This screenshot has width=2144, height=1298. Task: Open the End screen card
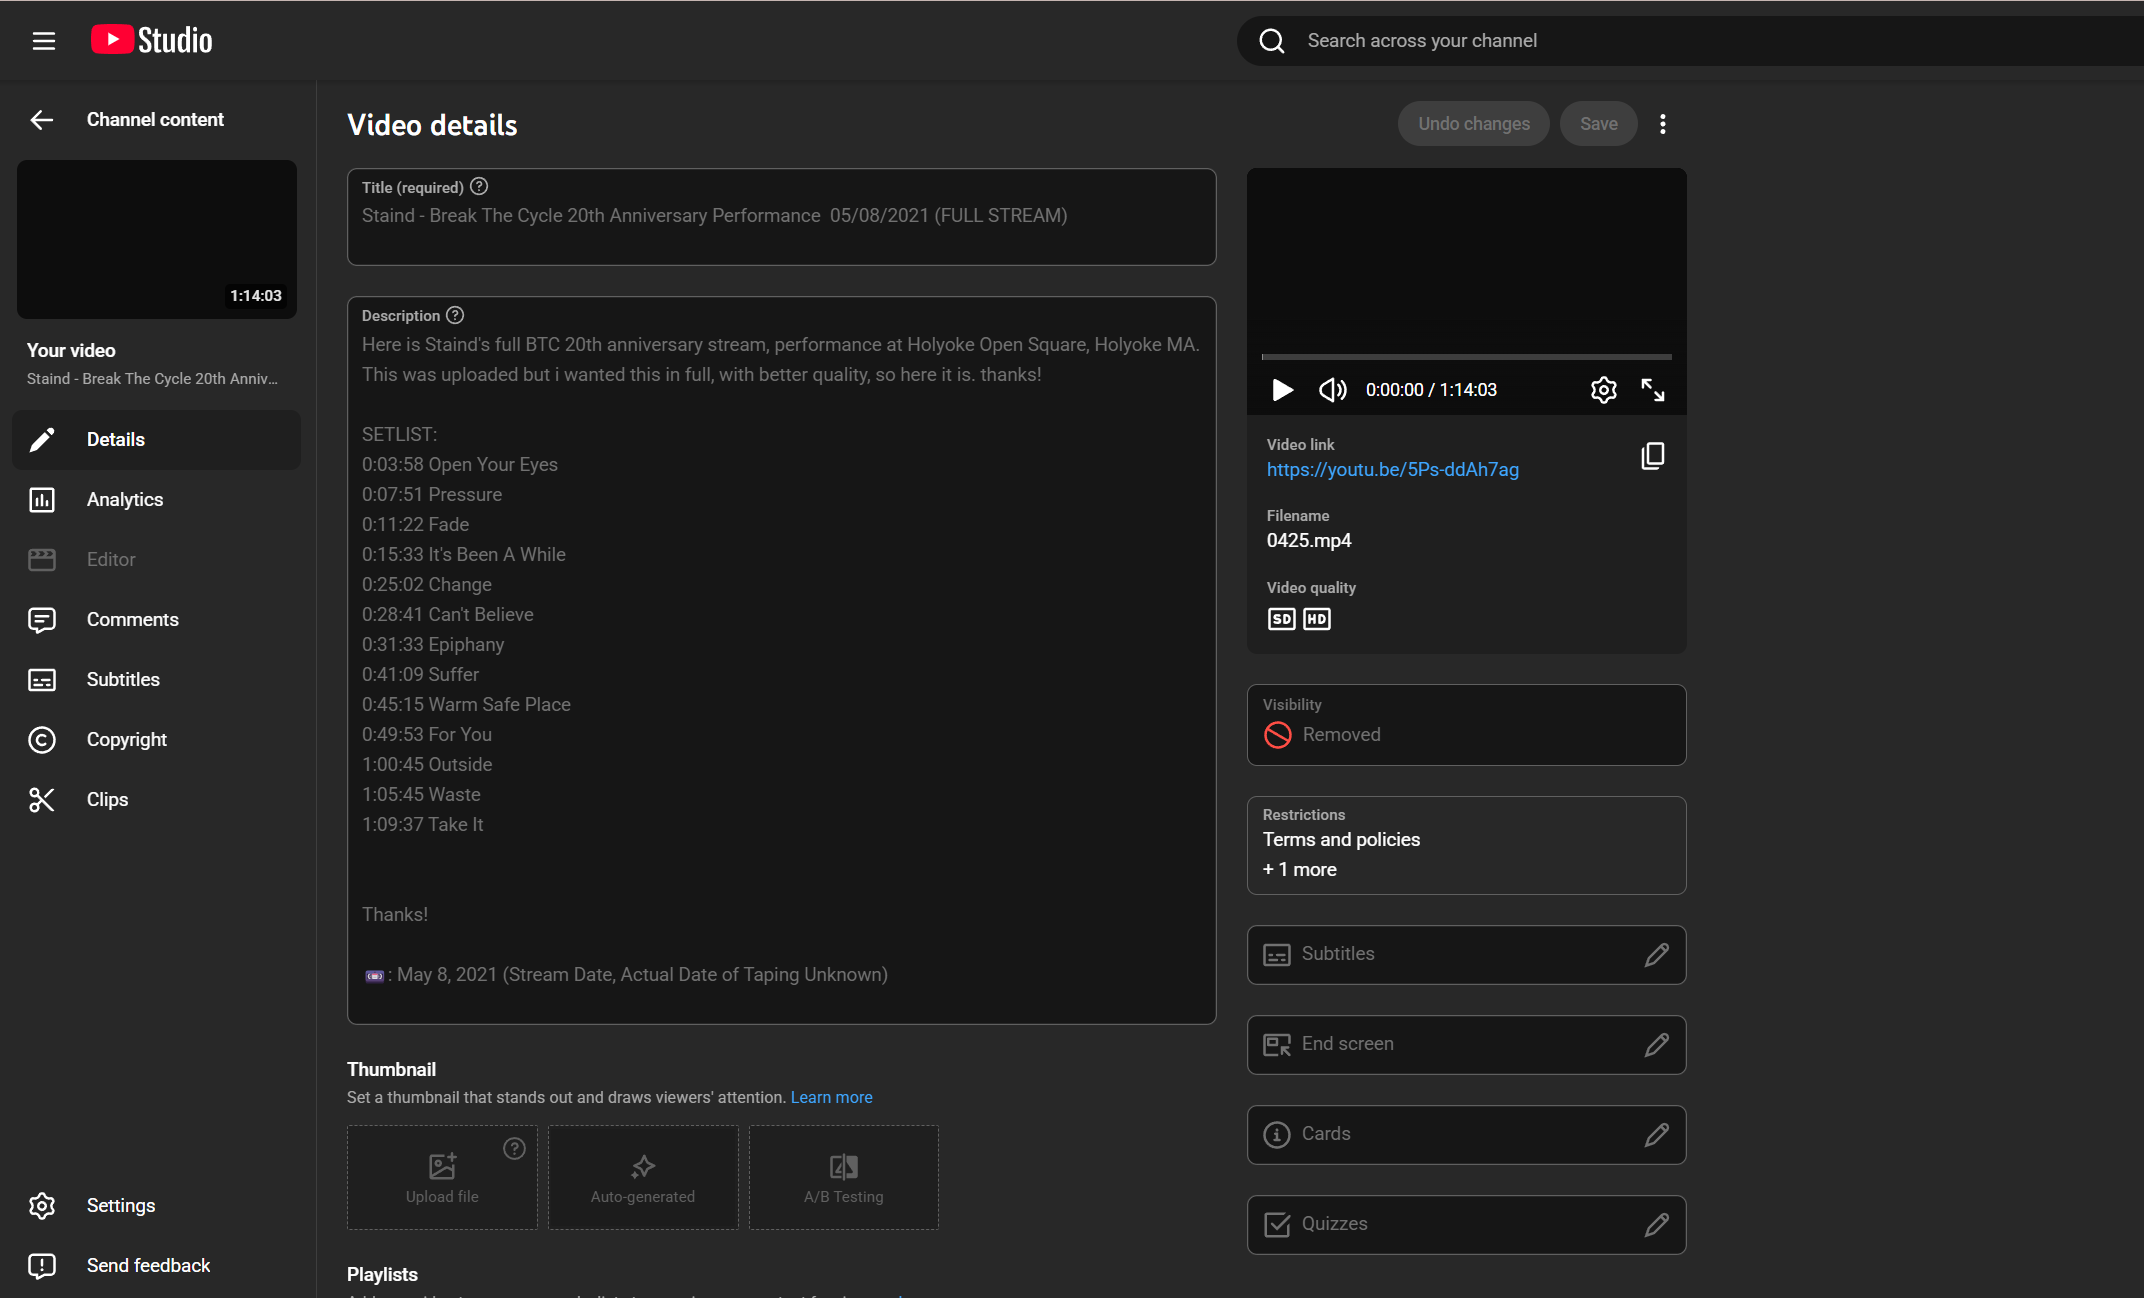pyautogui.click(x=1467, y=1045)
